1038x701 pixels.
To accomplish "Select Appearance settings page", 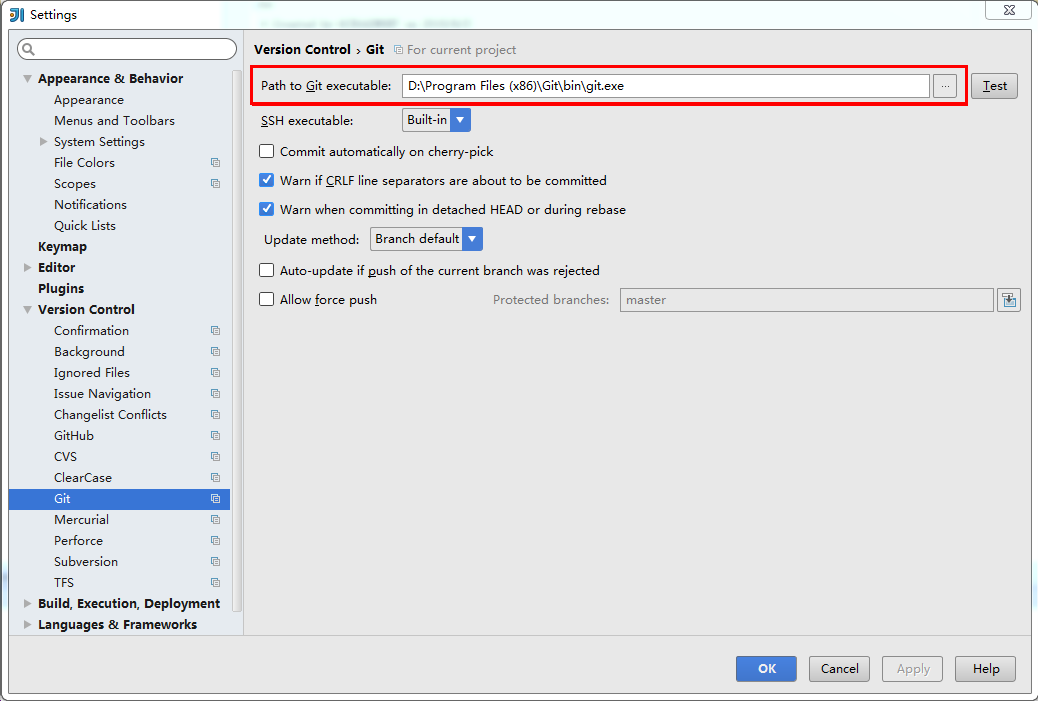I will pyautogui.click(x=89, y=100).
